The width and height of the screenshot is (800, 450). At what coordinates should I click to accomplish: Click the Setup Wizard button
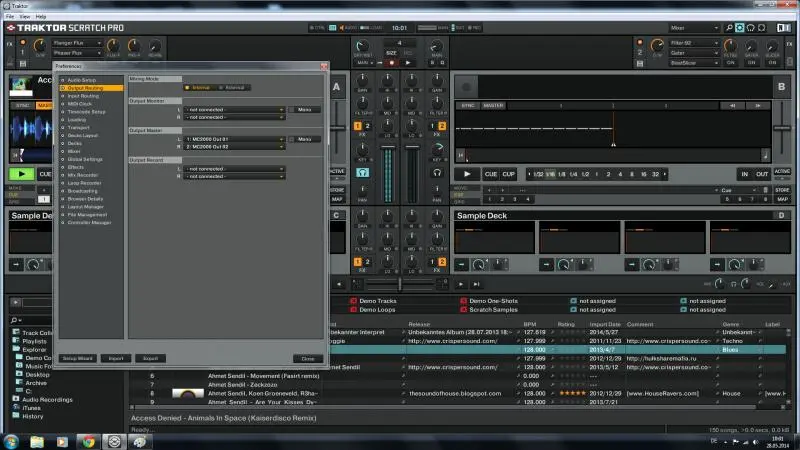click(77, 357)
